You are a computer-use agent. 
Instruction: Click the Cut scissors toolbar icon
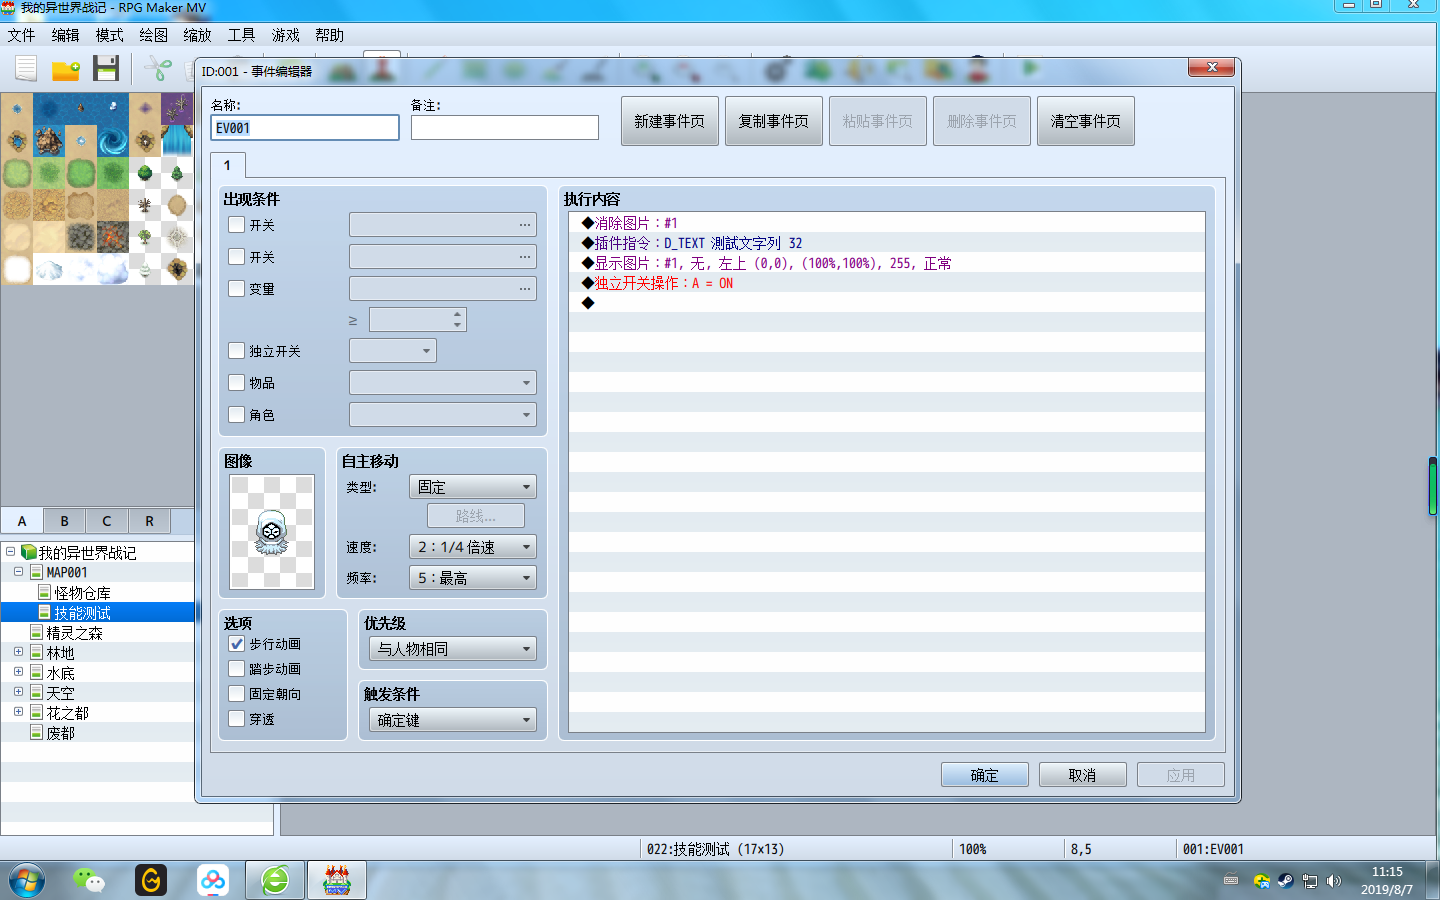(x=157, y=68)
